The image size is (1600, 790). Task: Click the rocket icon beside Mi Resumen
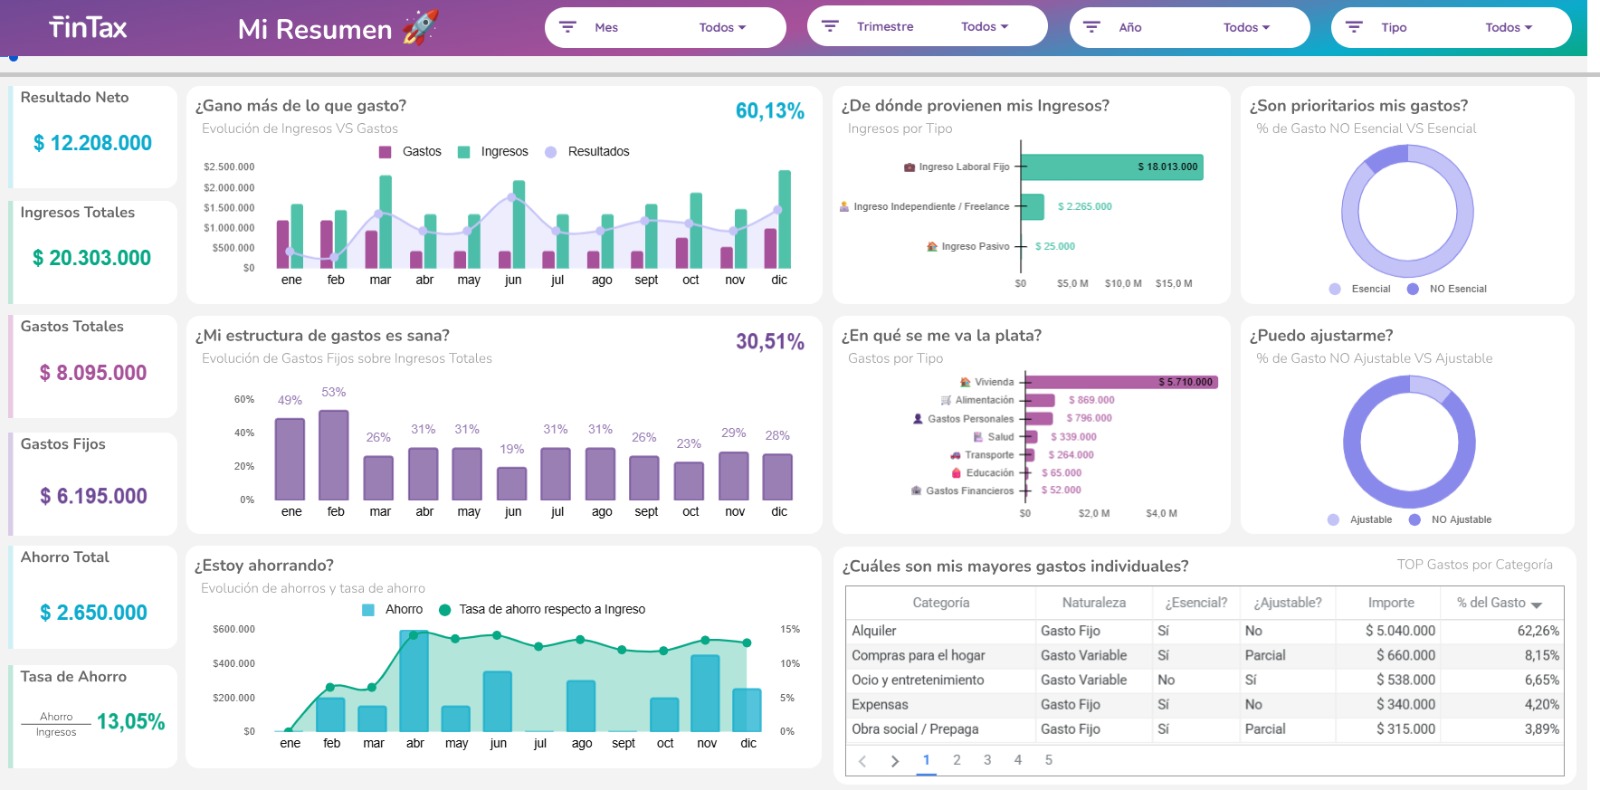420,27
